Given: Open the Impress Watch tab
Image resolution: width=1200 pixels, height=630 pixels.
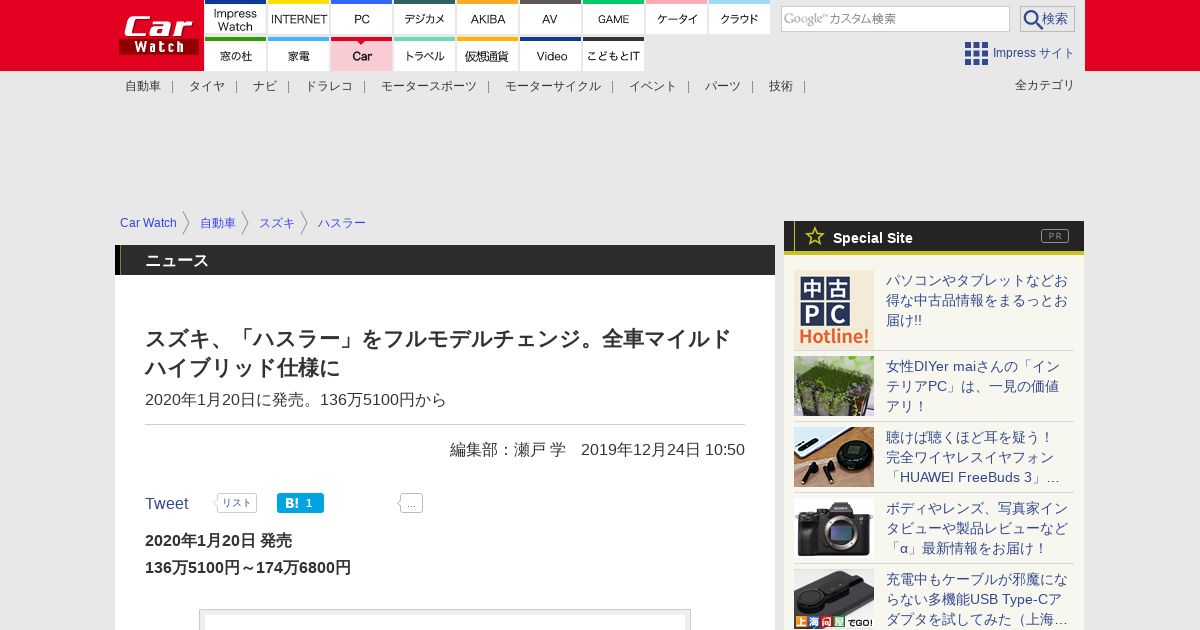Looking at the screenshot, I should point(235,17).
